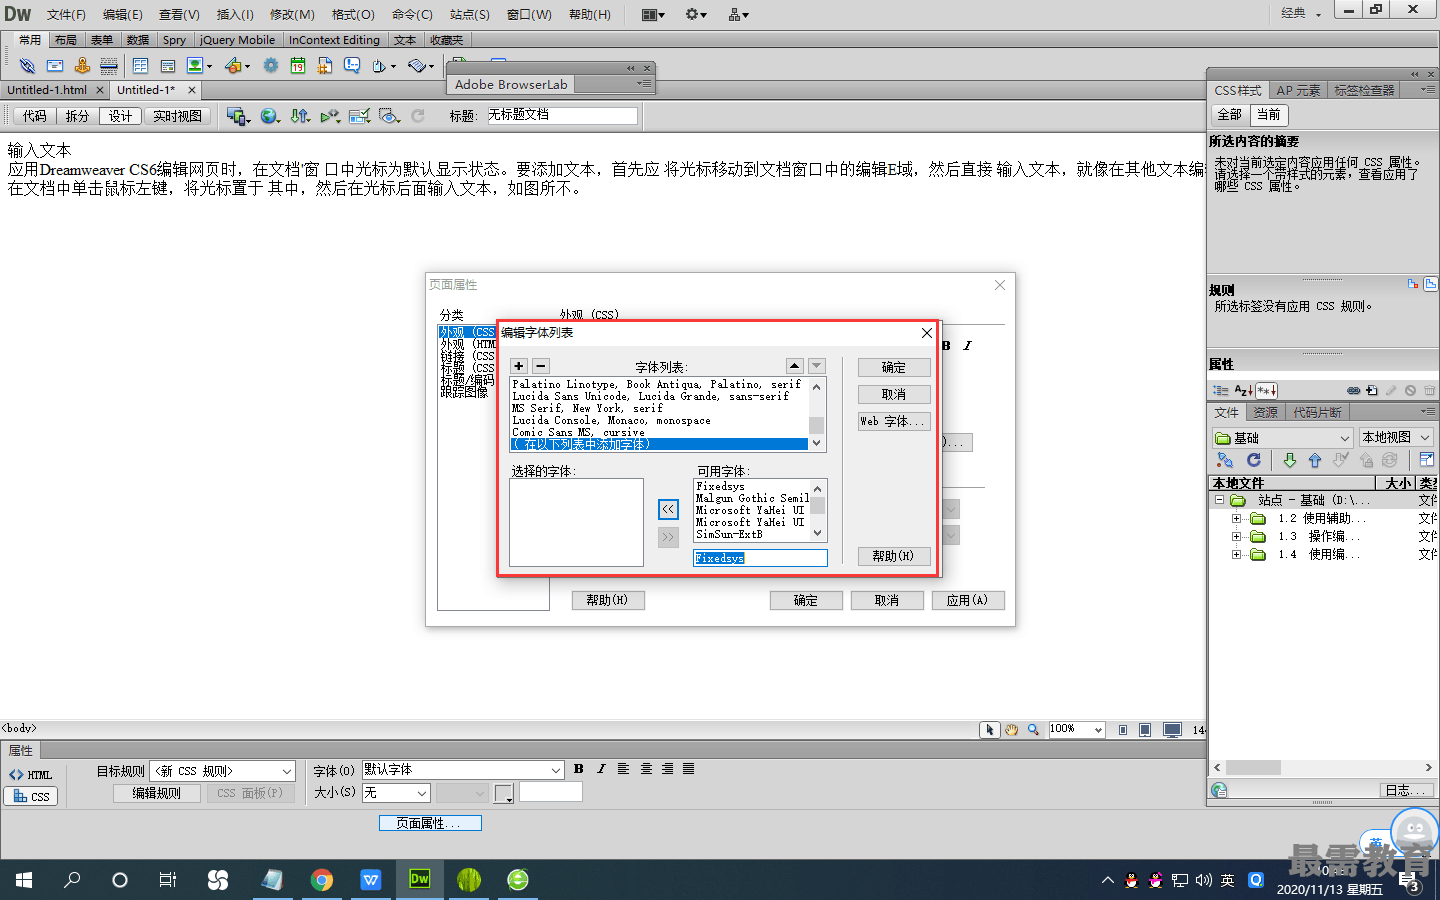Toggle Bold in Properties panel
Image resolution: width=1440 pixels, height=900 pixels.
coord(578,769)
